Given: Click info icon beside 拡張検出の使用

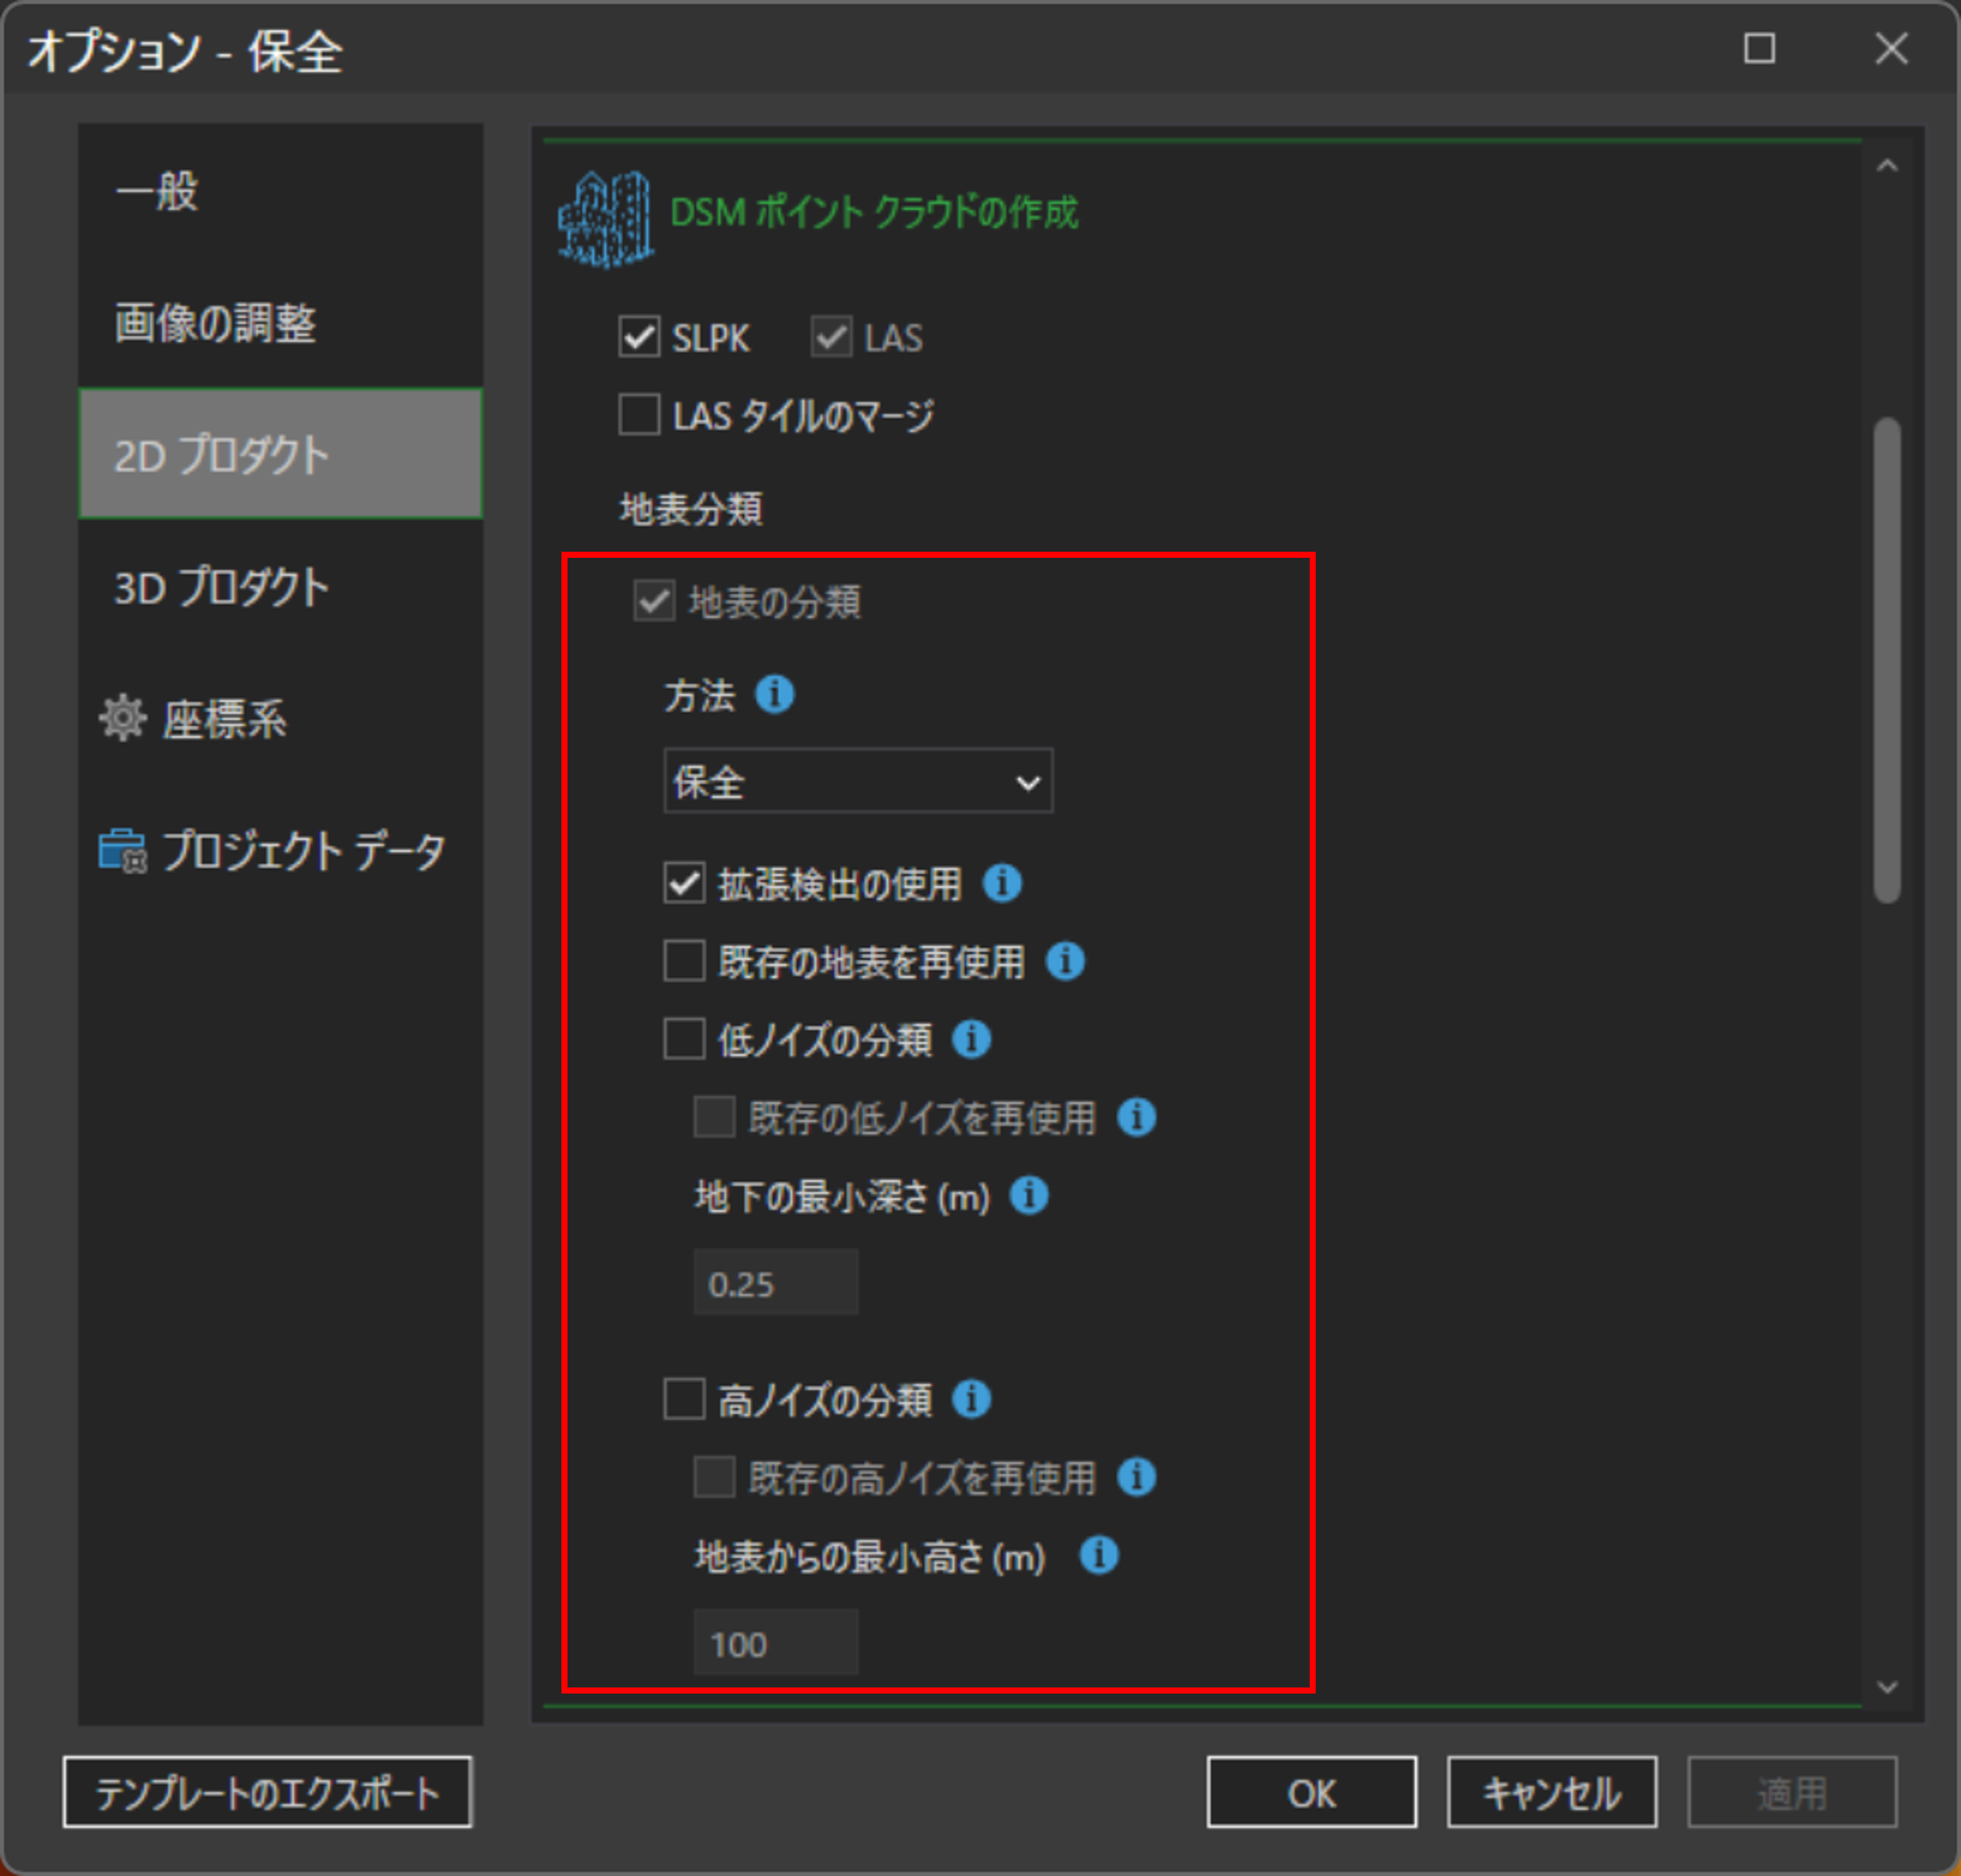Looking at the screenshot, I should point(1002,883).
